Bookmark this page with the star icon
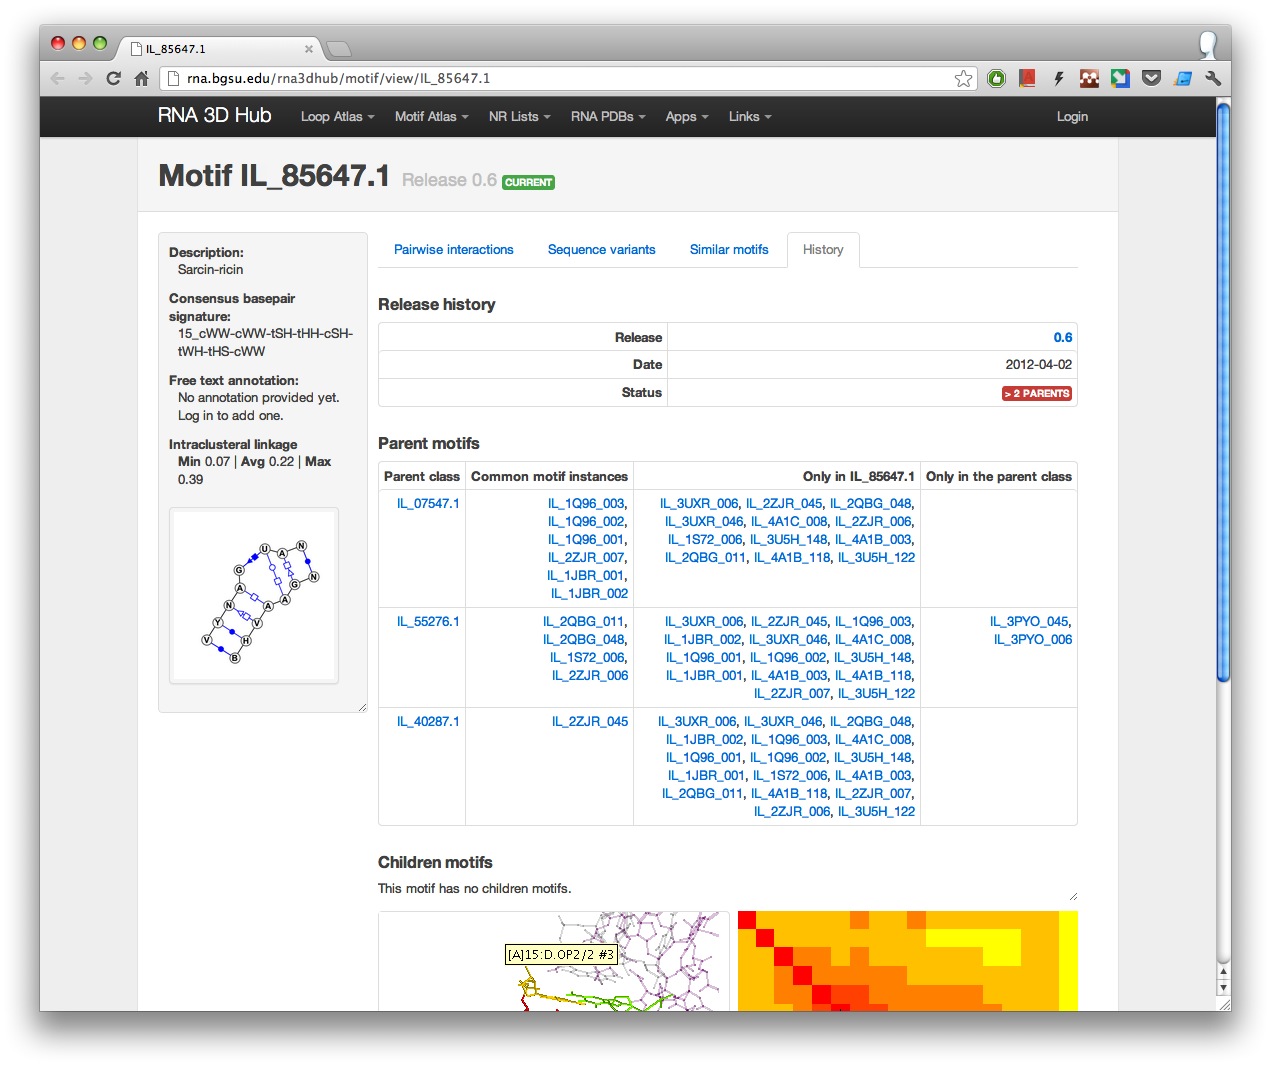This screenshot has height=1066, width=1271. tap(963, 78)
